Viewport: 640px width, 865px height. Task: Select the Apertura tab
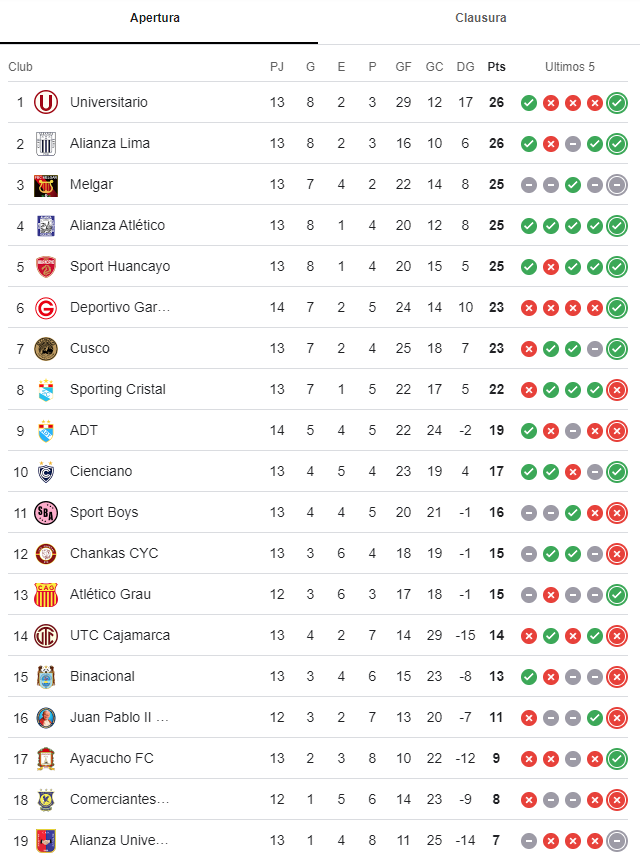tap(155, 18)
